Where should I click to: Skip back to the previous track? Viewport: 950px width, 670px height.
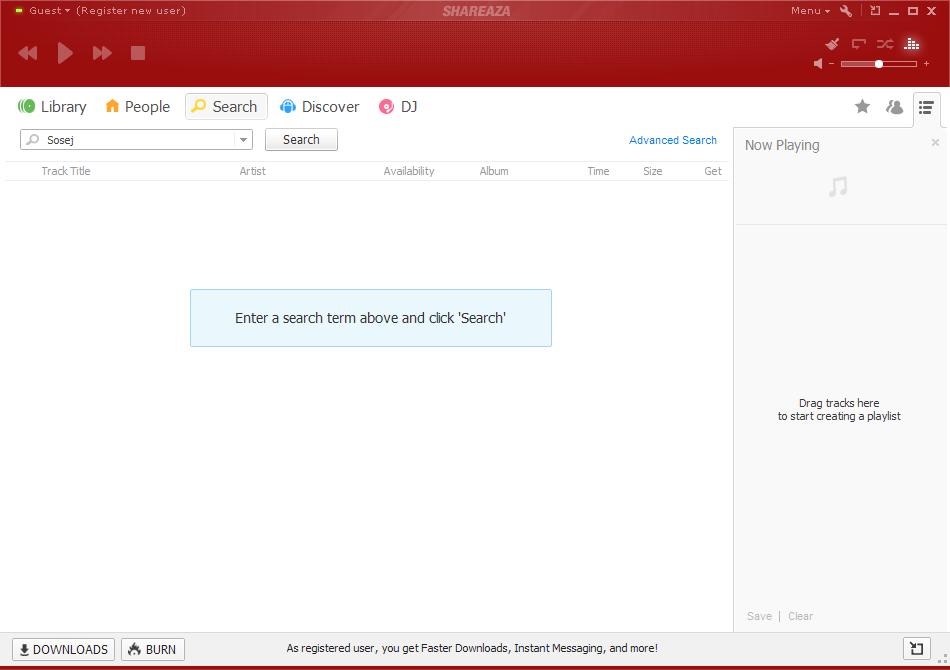[28, 53]
